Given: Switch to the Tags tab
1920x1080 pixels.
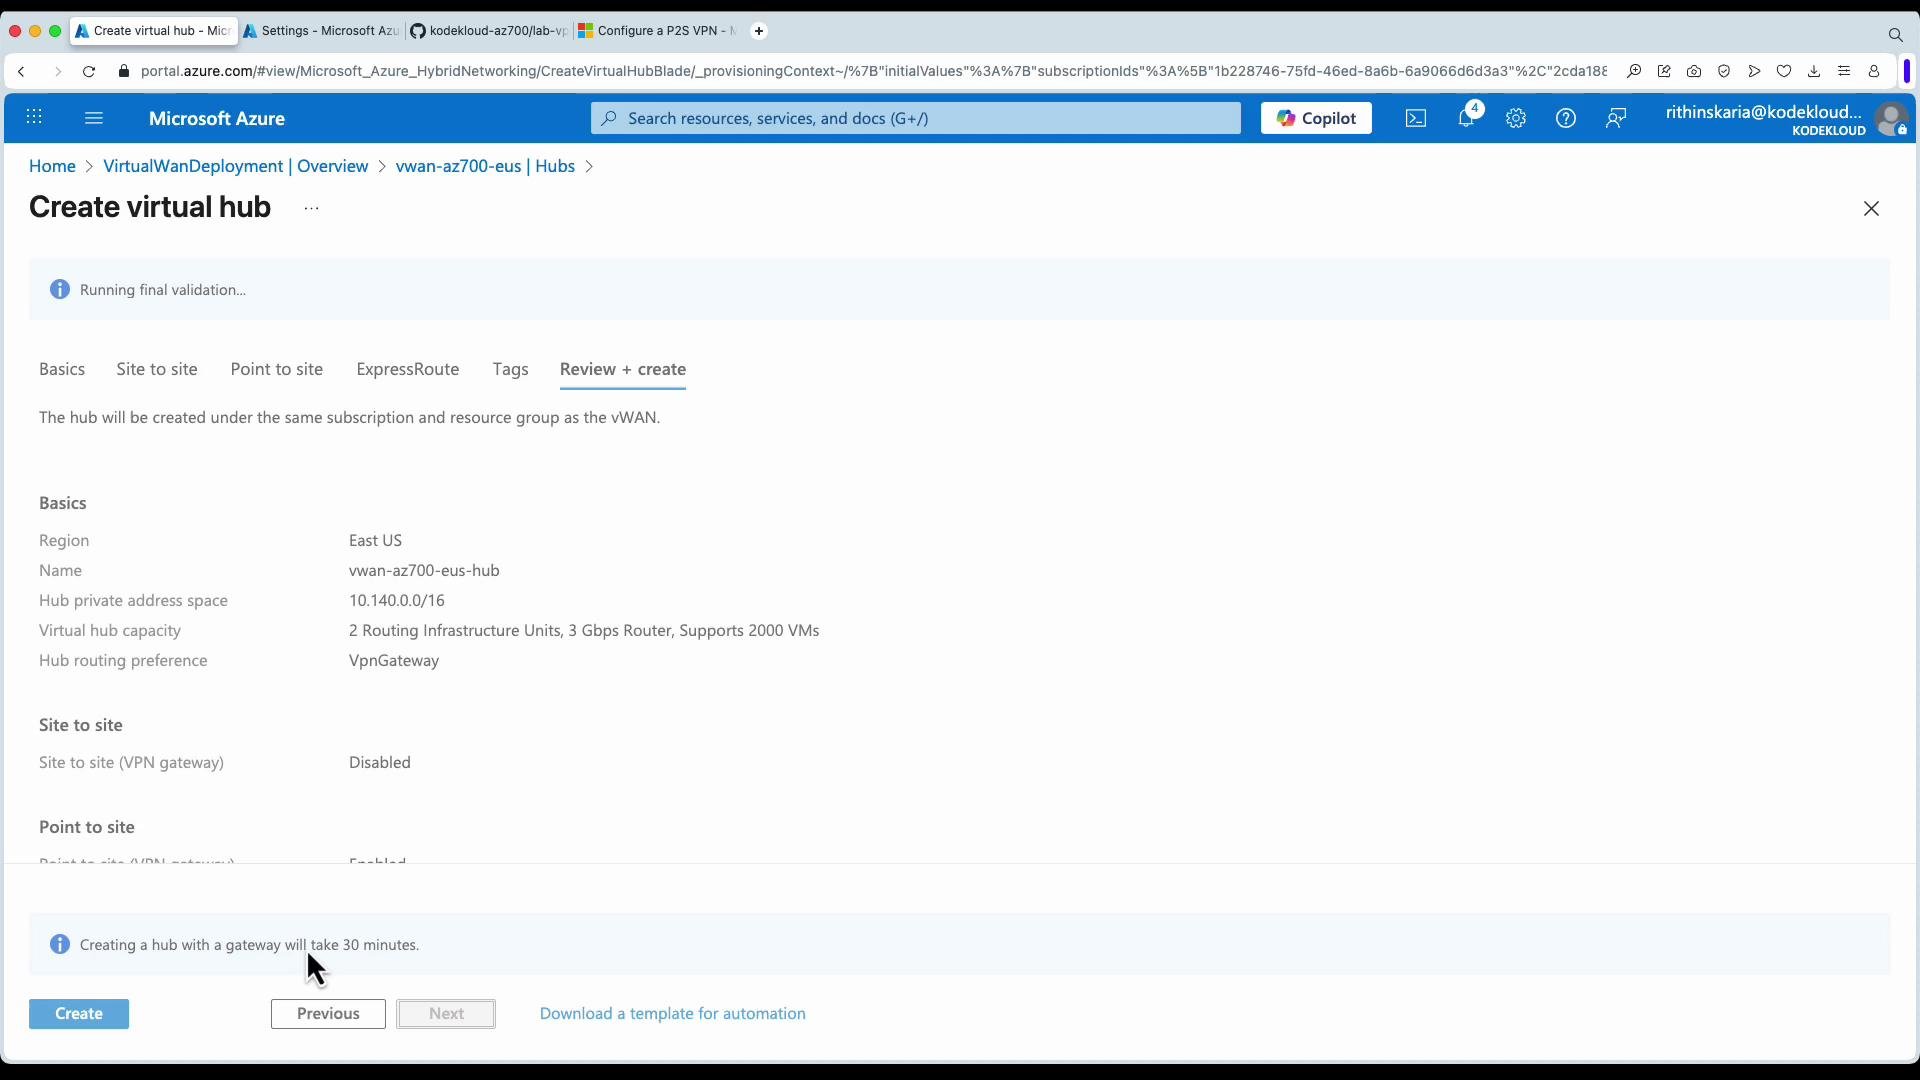Looking at the screenshot, I should 510,369.
